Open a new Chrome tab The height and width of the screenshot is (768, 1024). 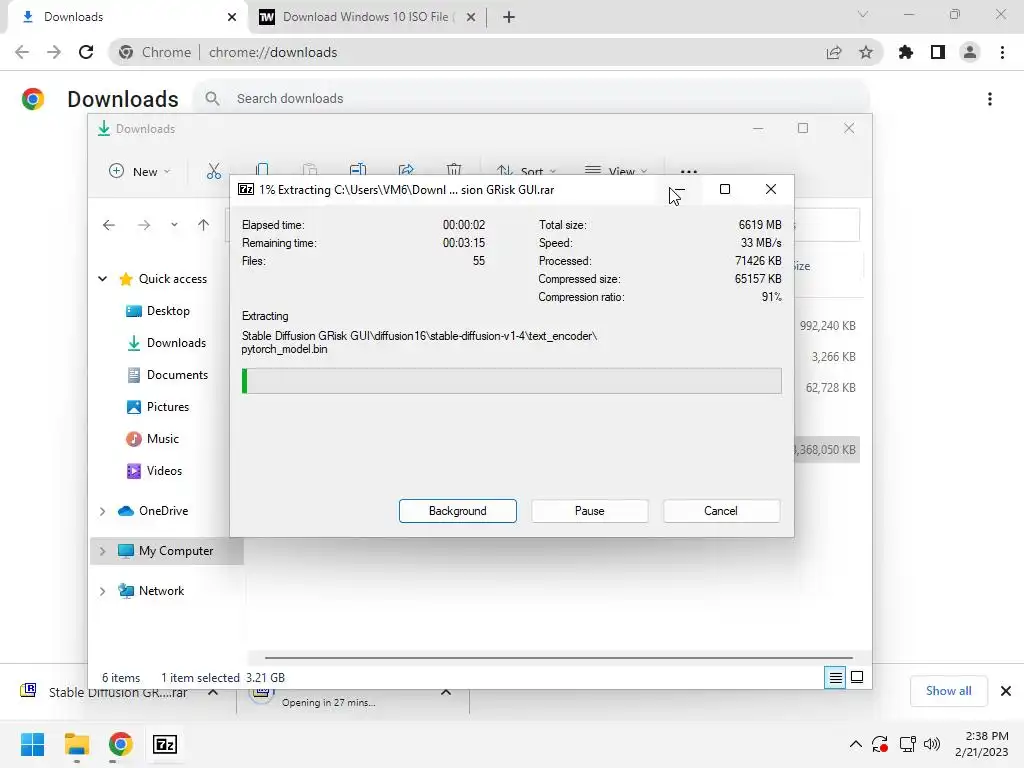pyautogui.click(x=509, y=17)
